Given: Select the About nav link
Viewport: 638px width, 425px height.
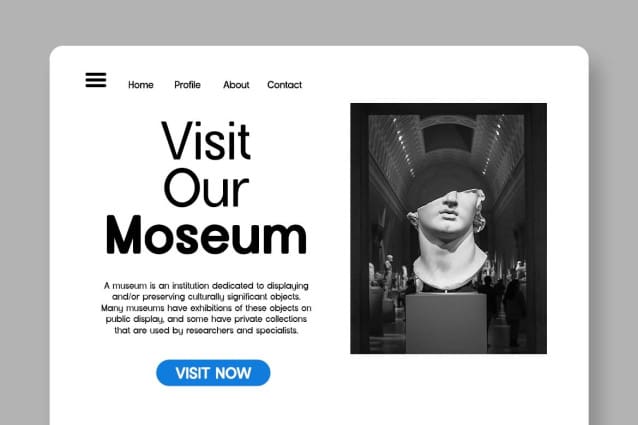Looking at the screenshot, I should click(x=236, y=85).
